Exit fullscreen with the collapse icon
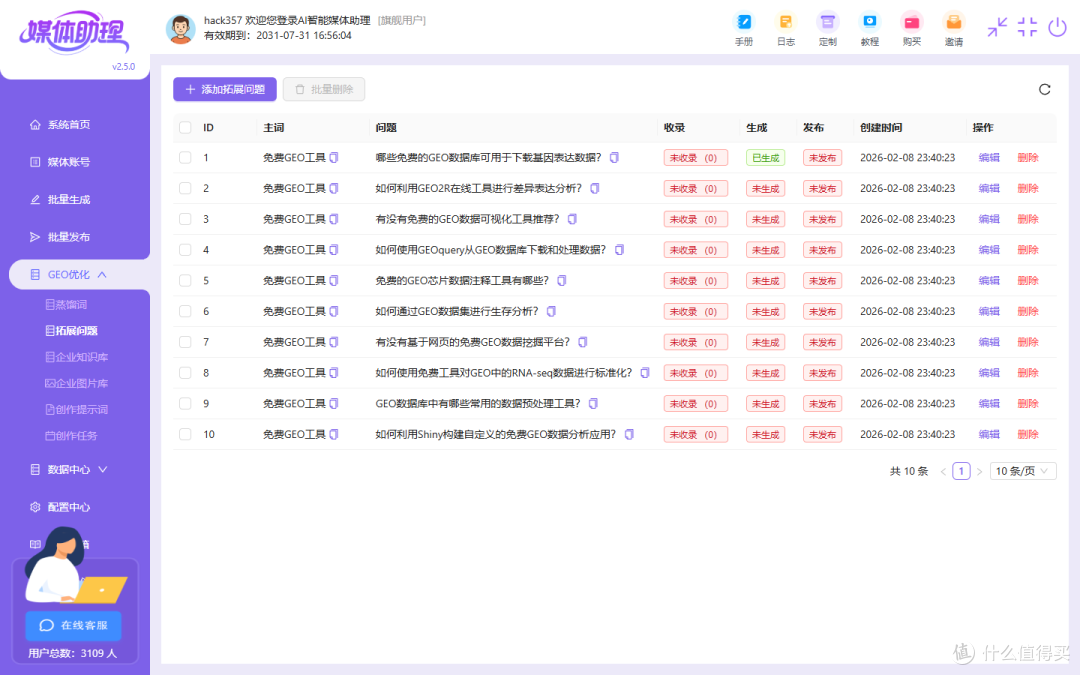Image resolution: width=1080 pixels, height=675 pixels. 1027,27
